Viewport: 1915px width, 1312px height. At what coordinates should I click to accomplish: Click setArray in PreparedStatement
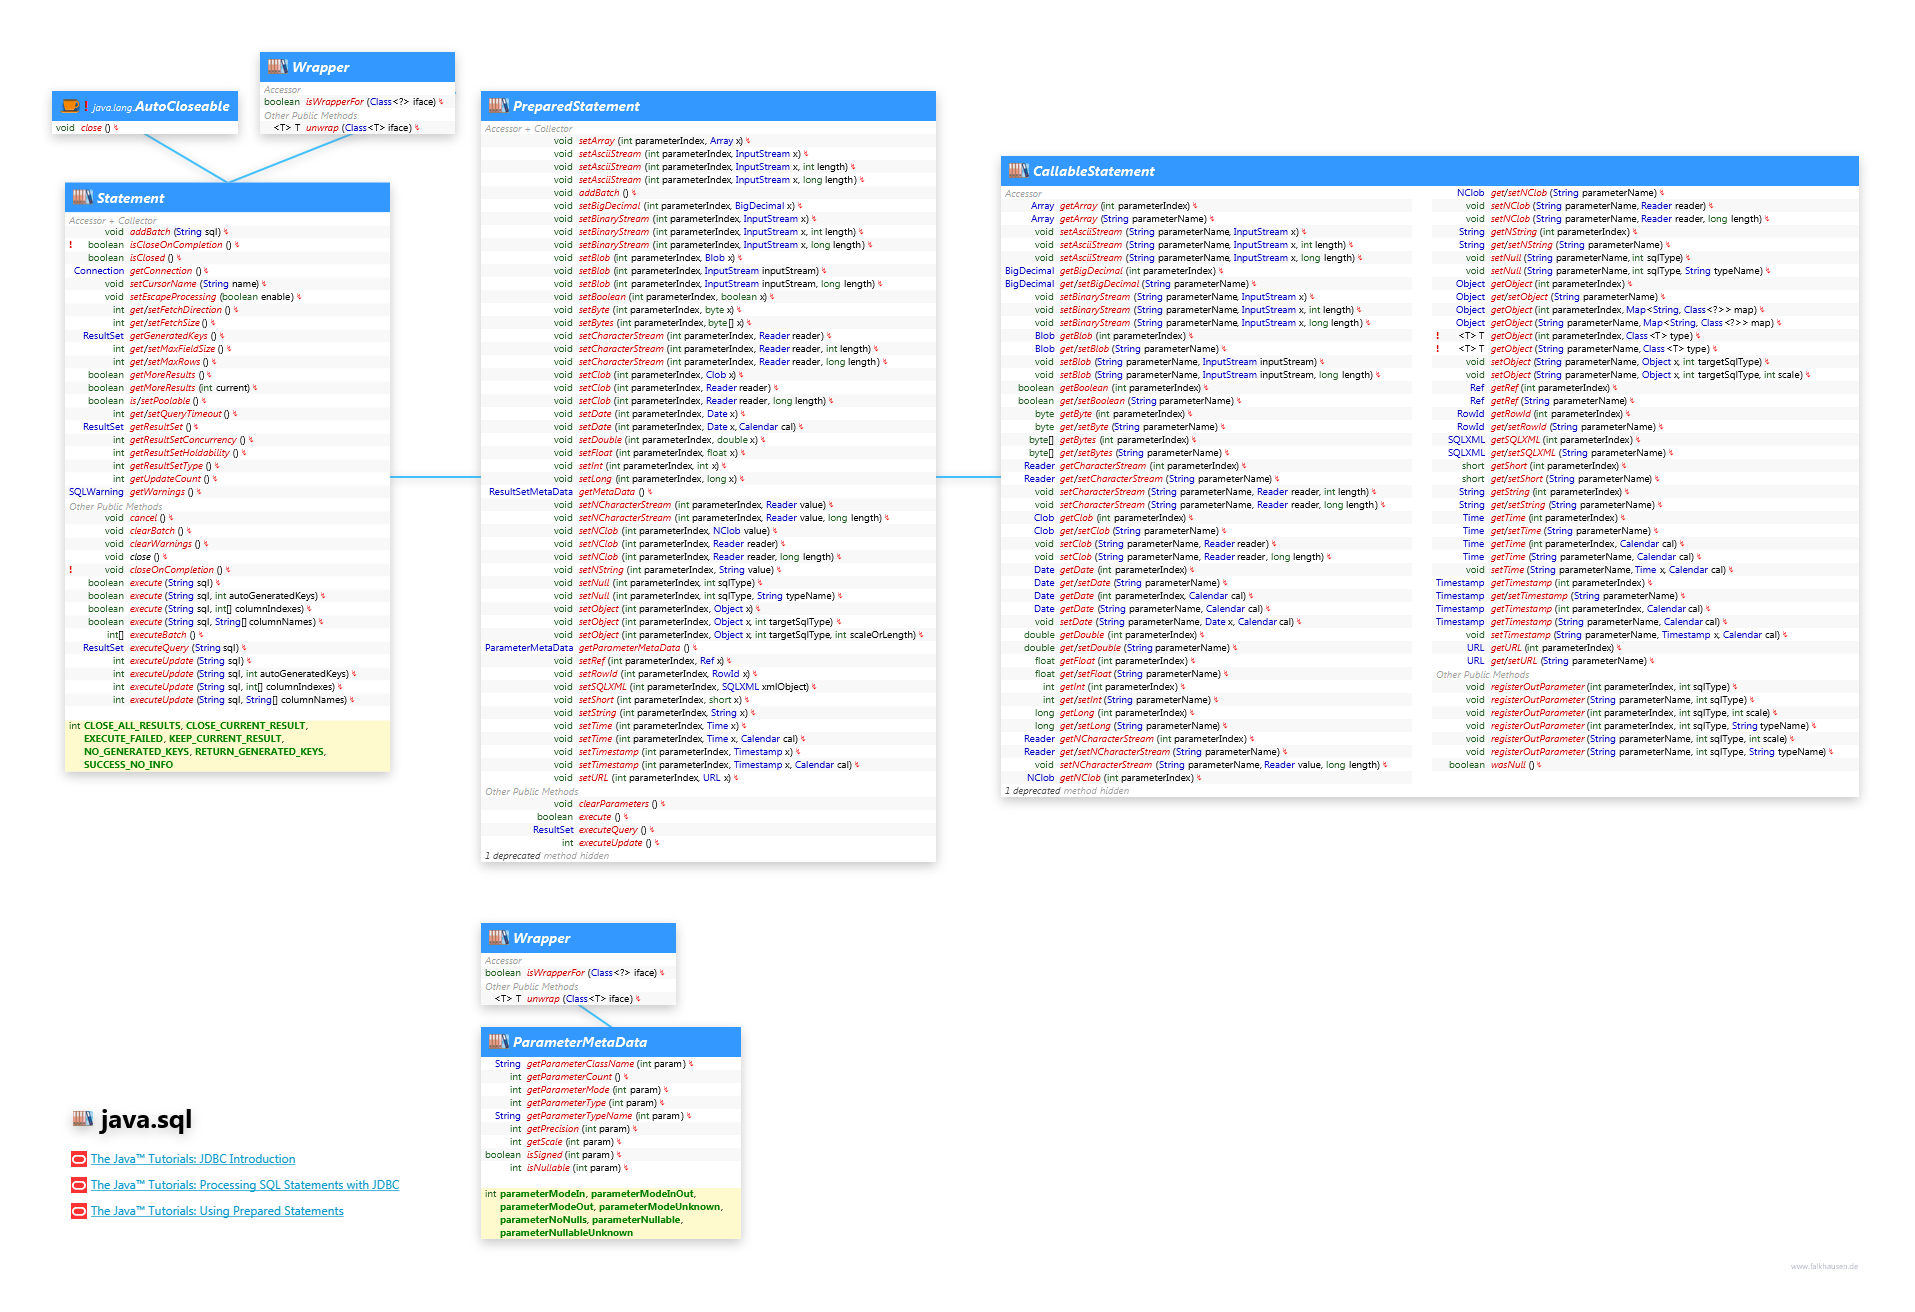(596, 141)
